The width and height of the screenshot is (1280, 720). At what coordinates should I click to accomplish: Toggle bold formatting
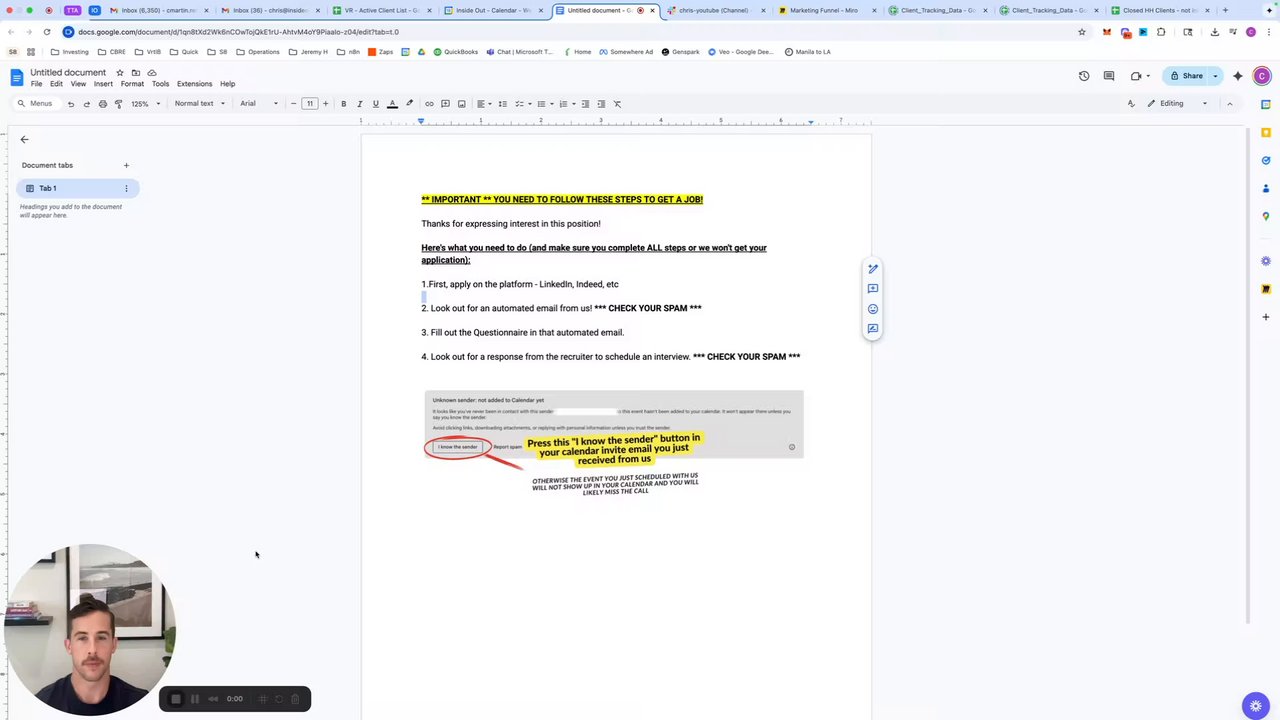tap(343, 104)
